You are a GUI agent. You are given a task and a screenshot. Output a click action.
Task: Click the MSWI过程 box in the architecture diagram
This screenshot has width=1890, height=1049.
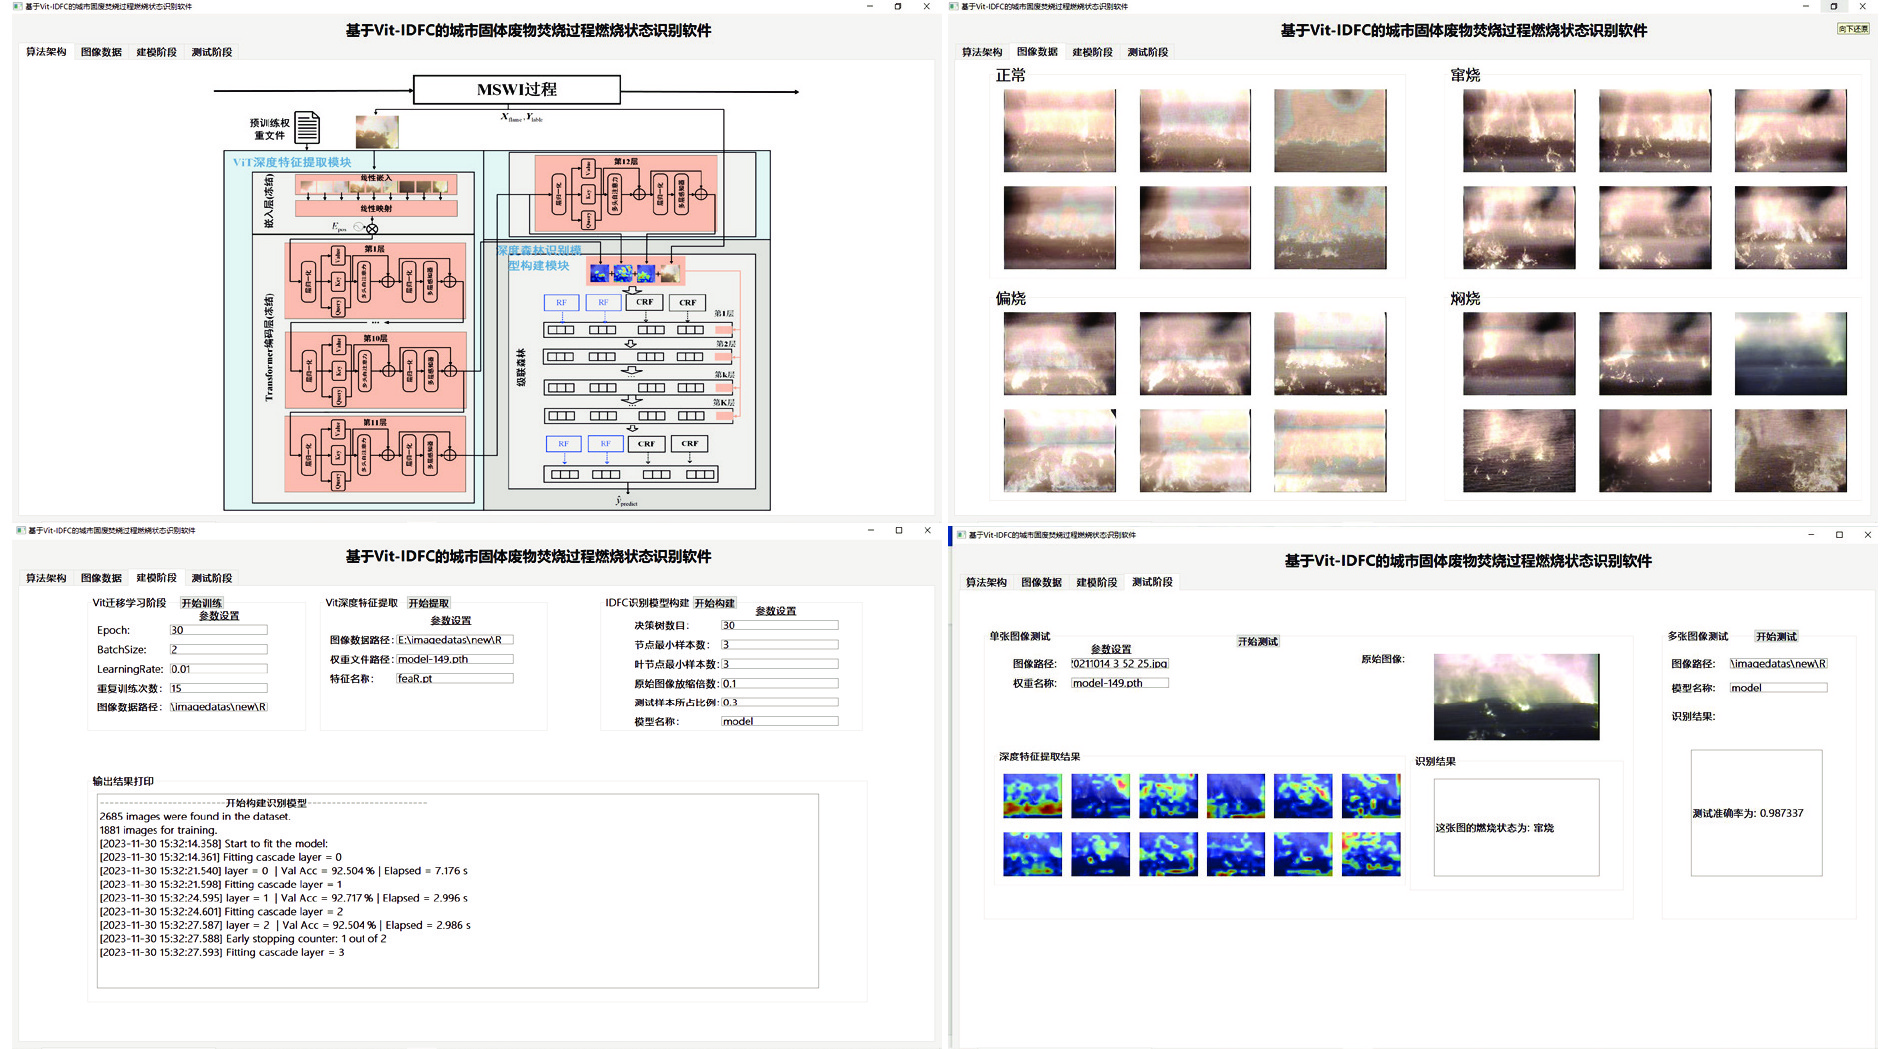pyautogui.click(x=517, y=90)
